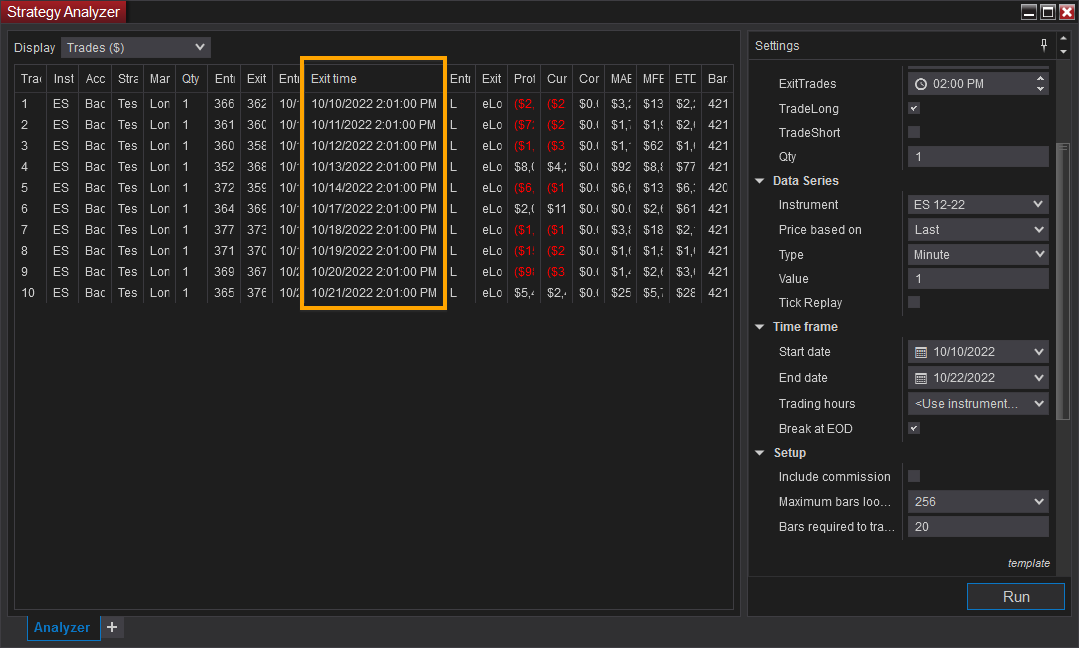Collapse the Data Series section
Image resolution: width=1079 pixels, height=648 pixels.
[761, 181]
